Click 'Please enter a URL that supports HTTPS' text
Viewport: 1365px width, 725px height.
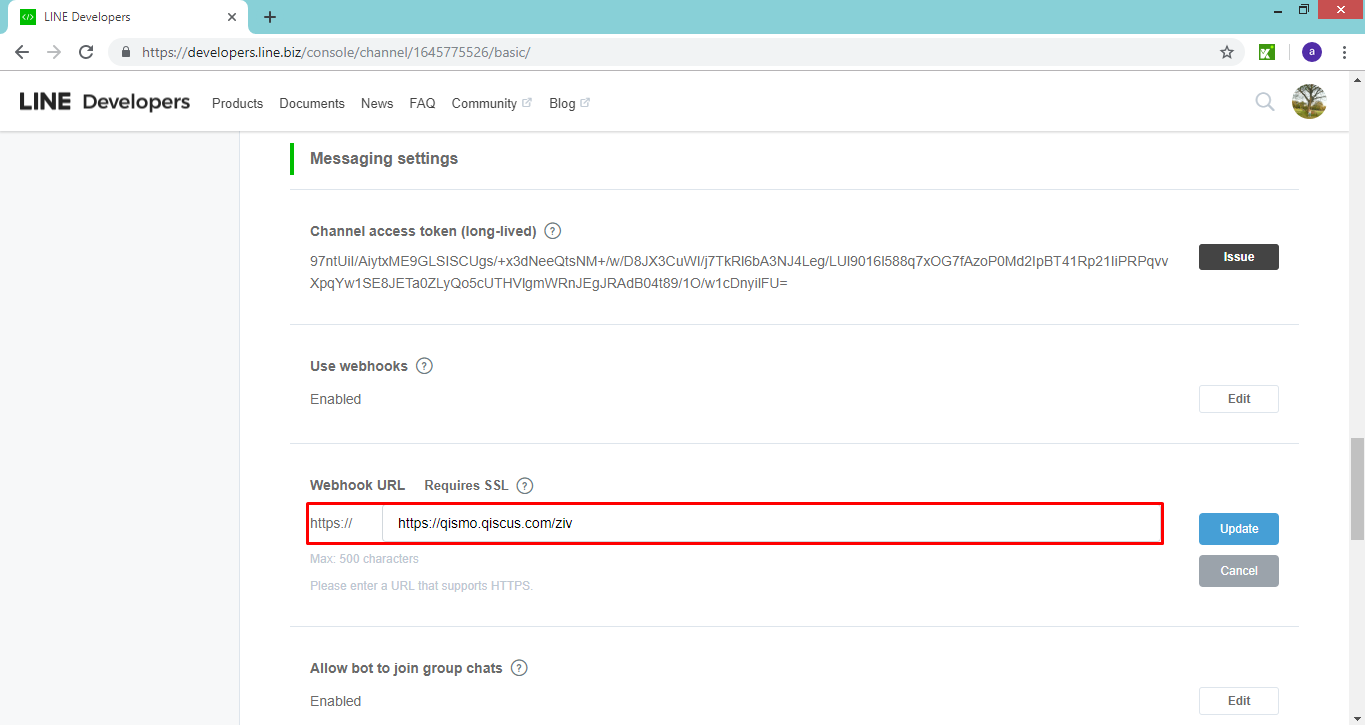click(421, 586)
